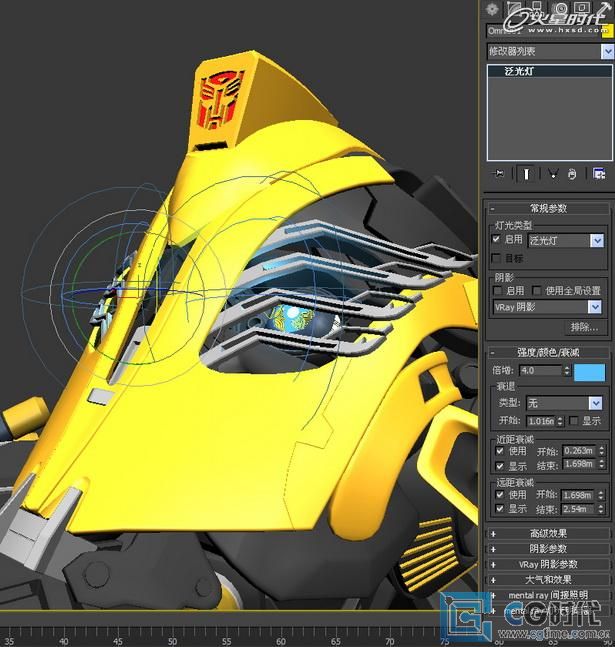Screen dimensions: 615x647
Task: Open the Utilities hammer panel tab
Action: [x=606, y=9]
